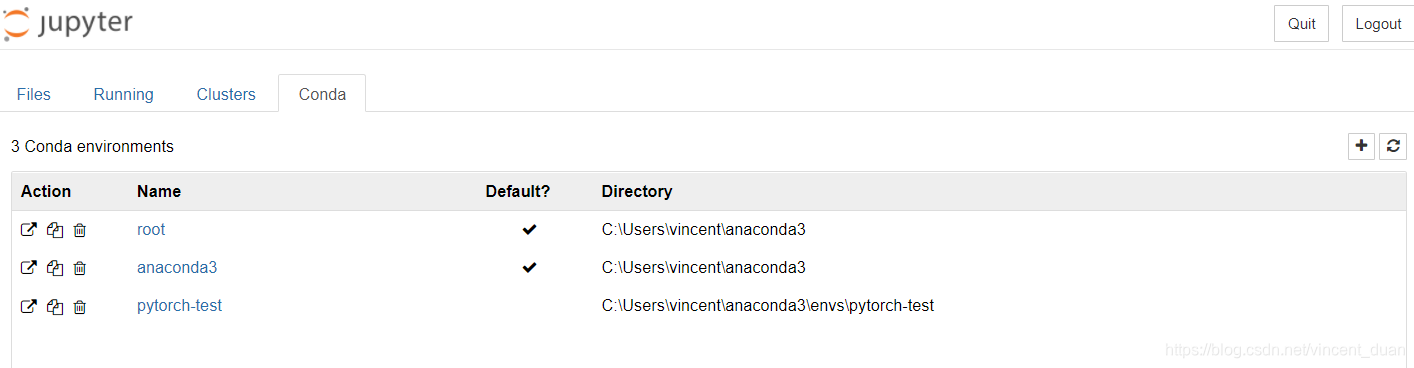Clone the pytorch-test environment
This screenshot has height=368, width=1414.
(x=55, y=306)
